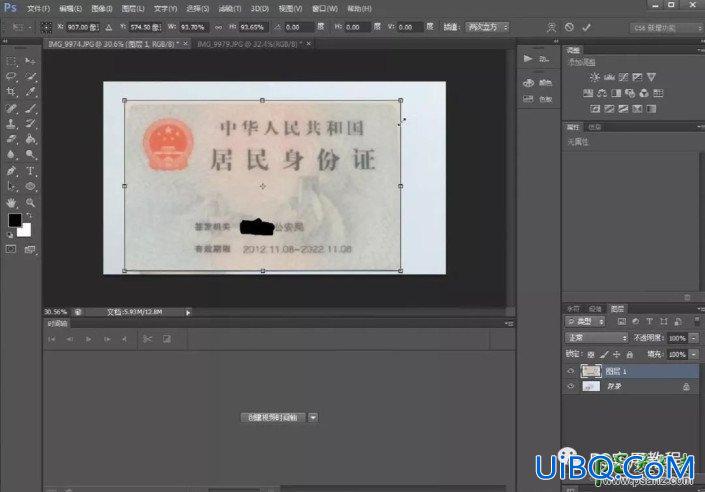Select the Hand tool
The width and height of the screenshot is (705, 492).
coord(11,202)
